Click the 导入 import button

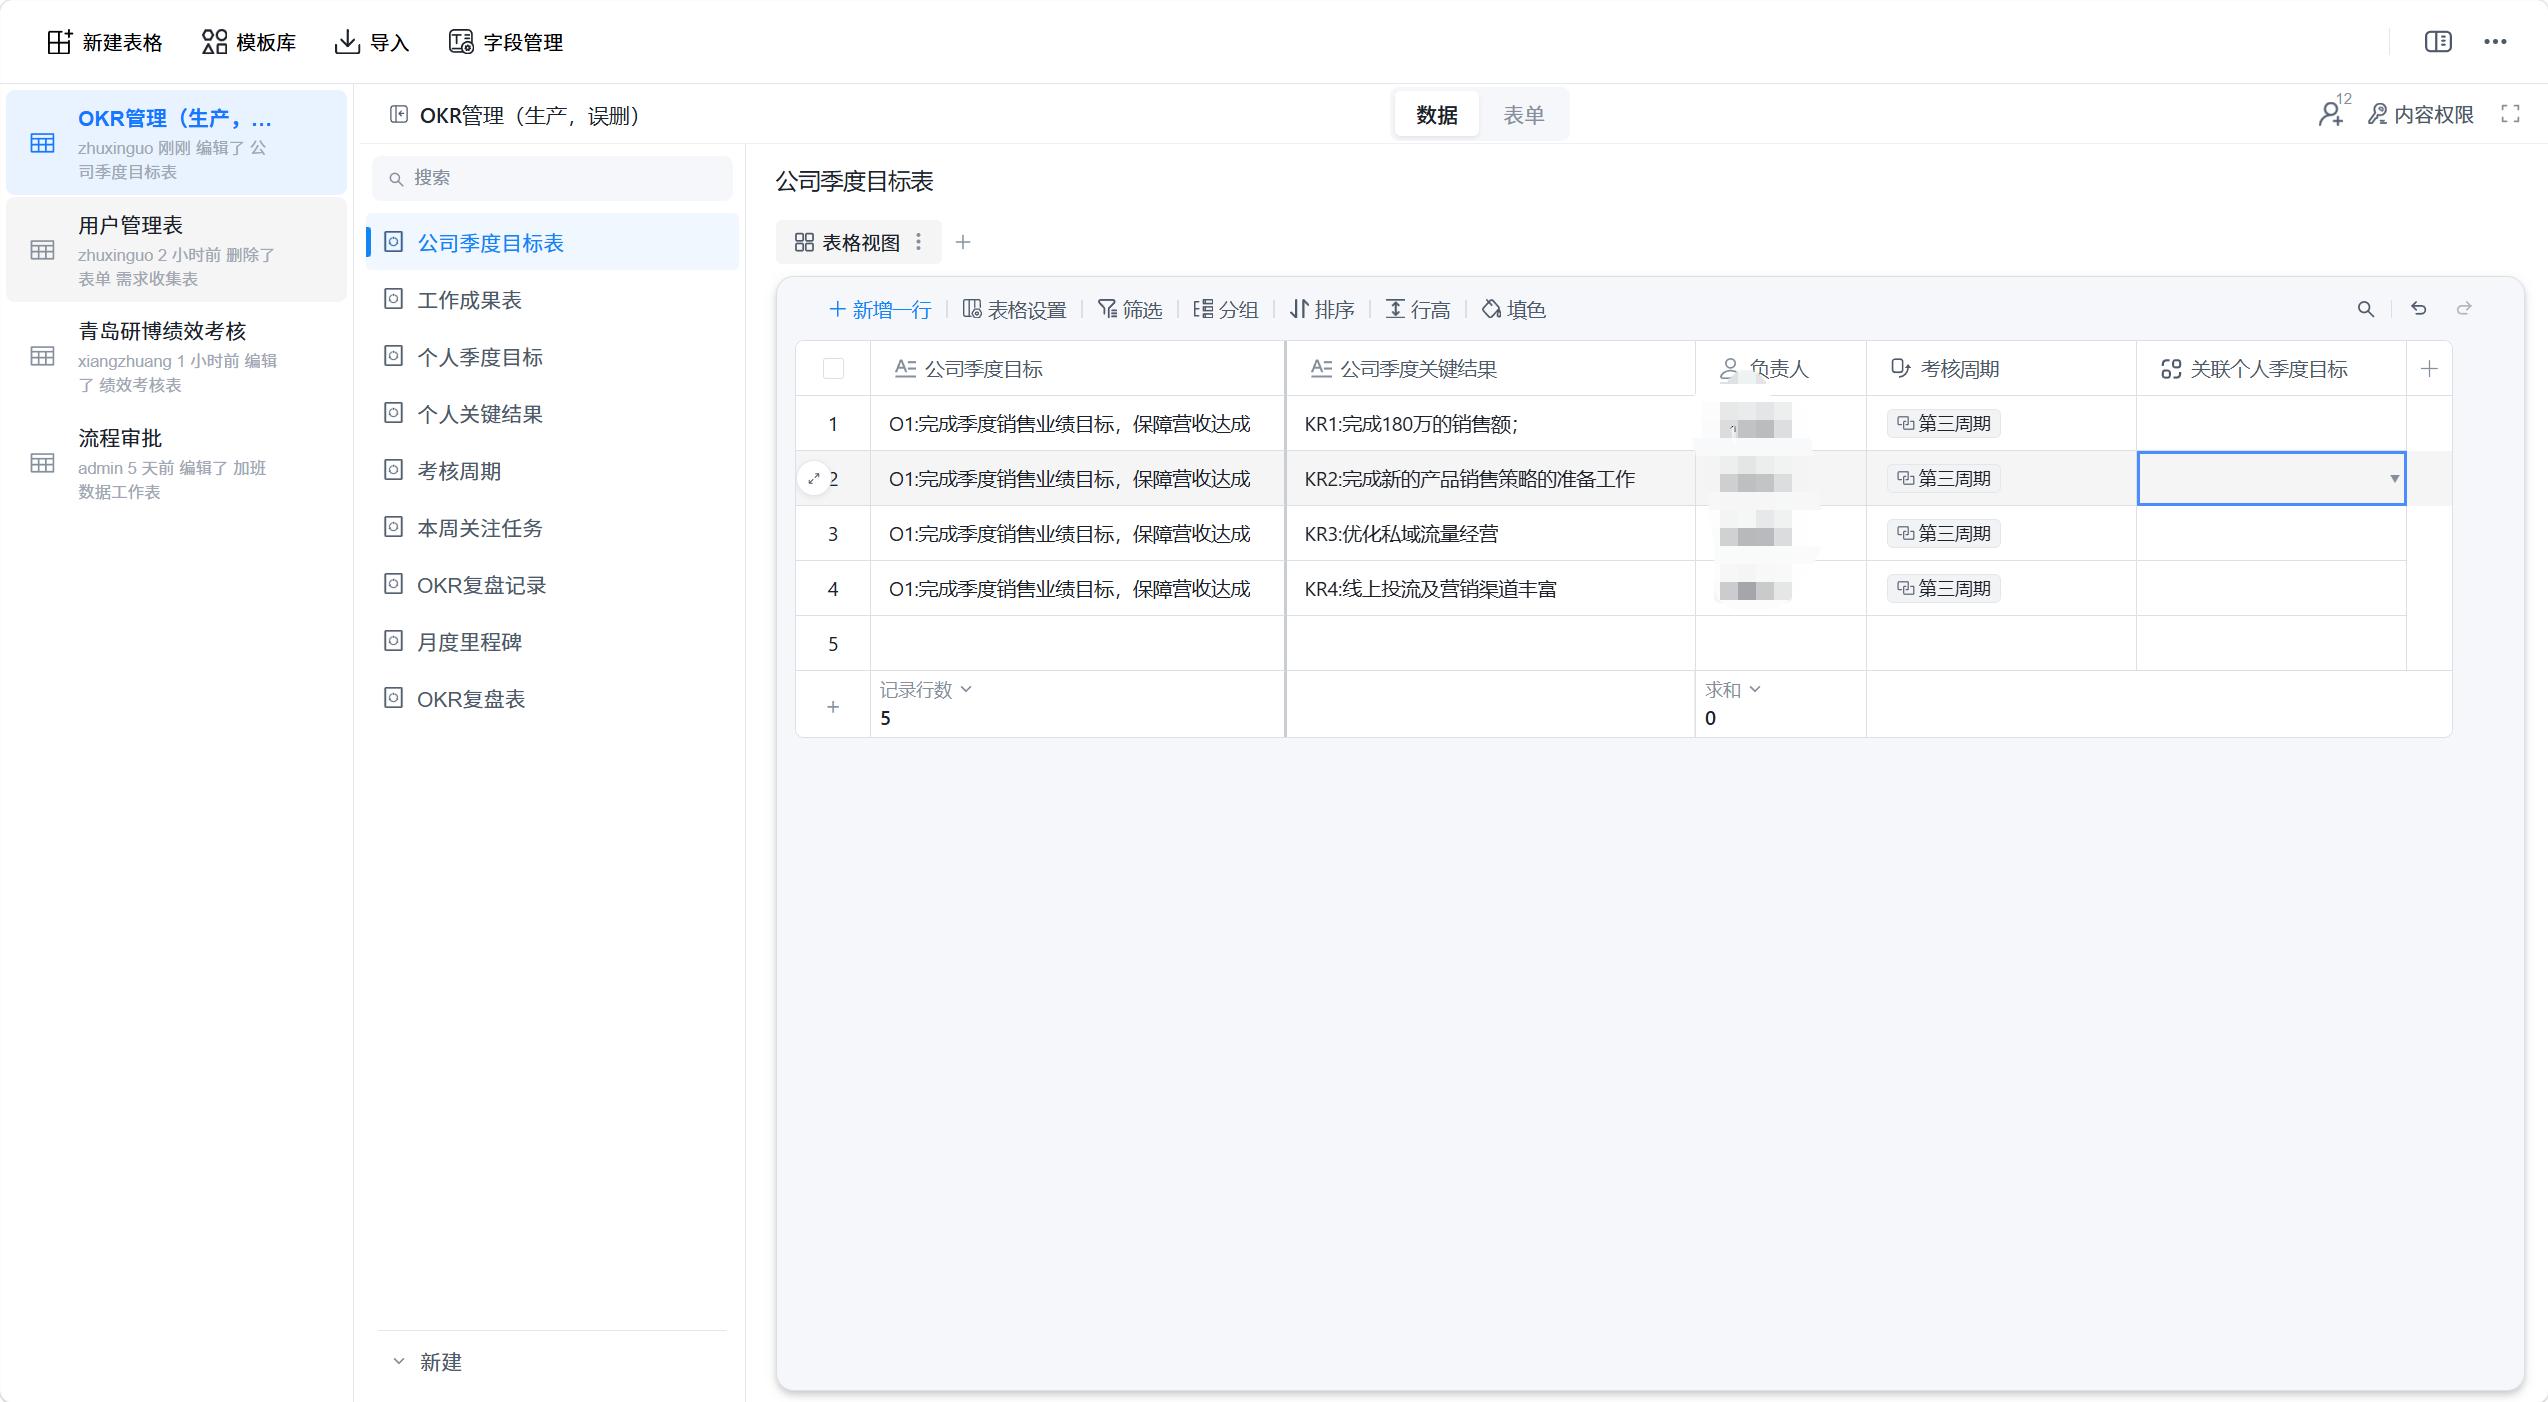(x=372, y=42)
